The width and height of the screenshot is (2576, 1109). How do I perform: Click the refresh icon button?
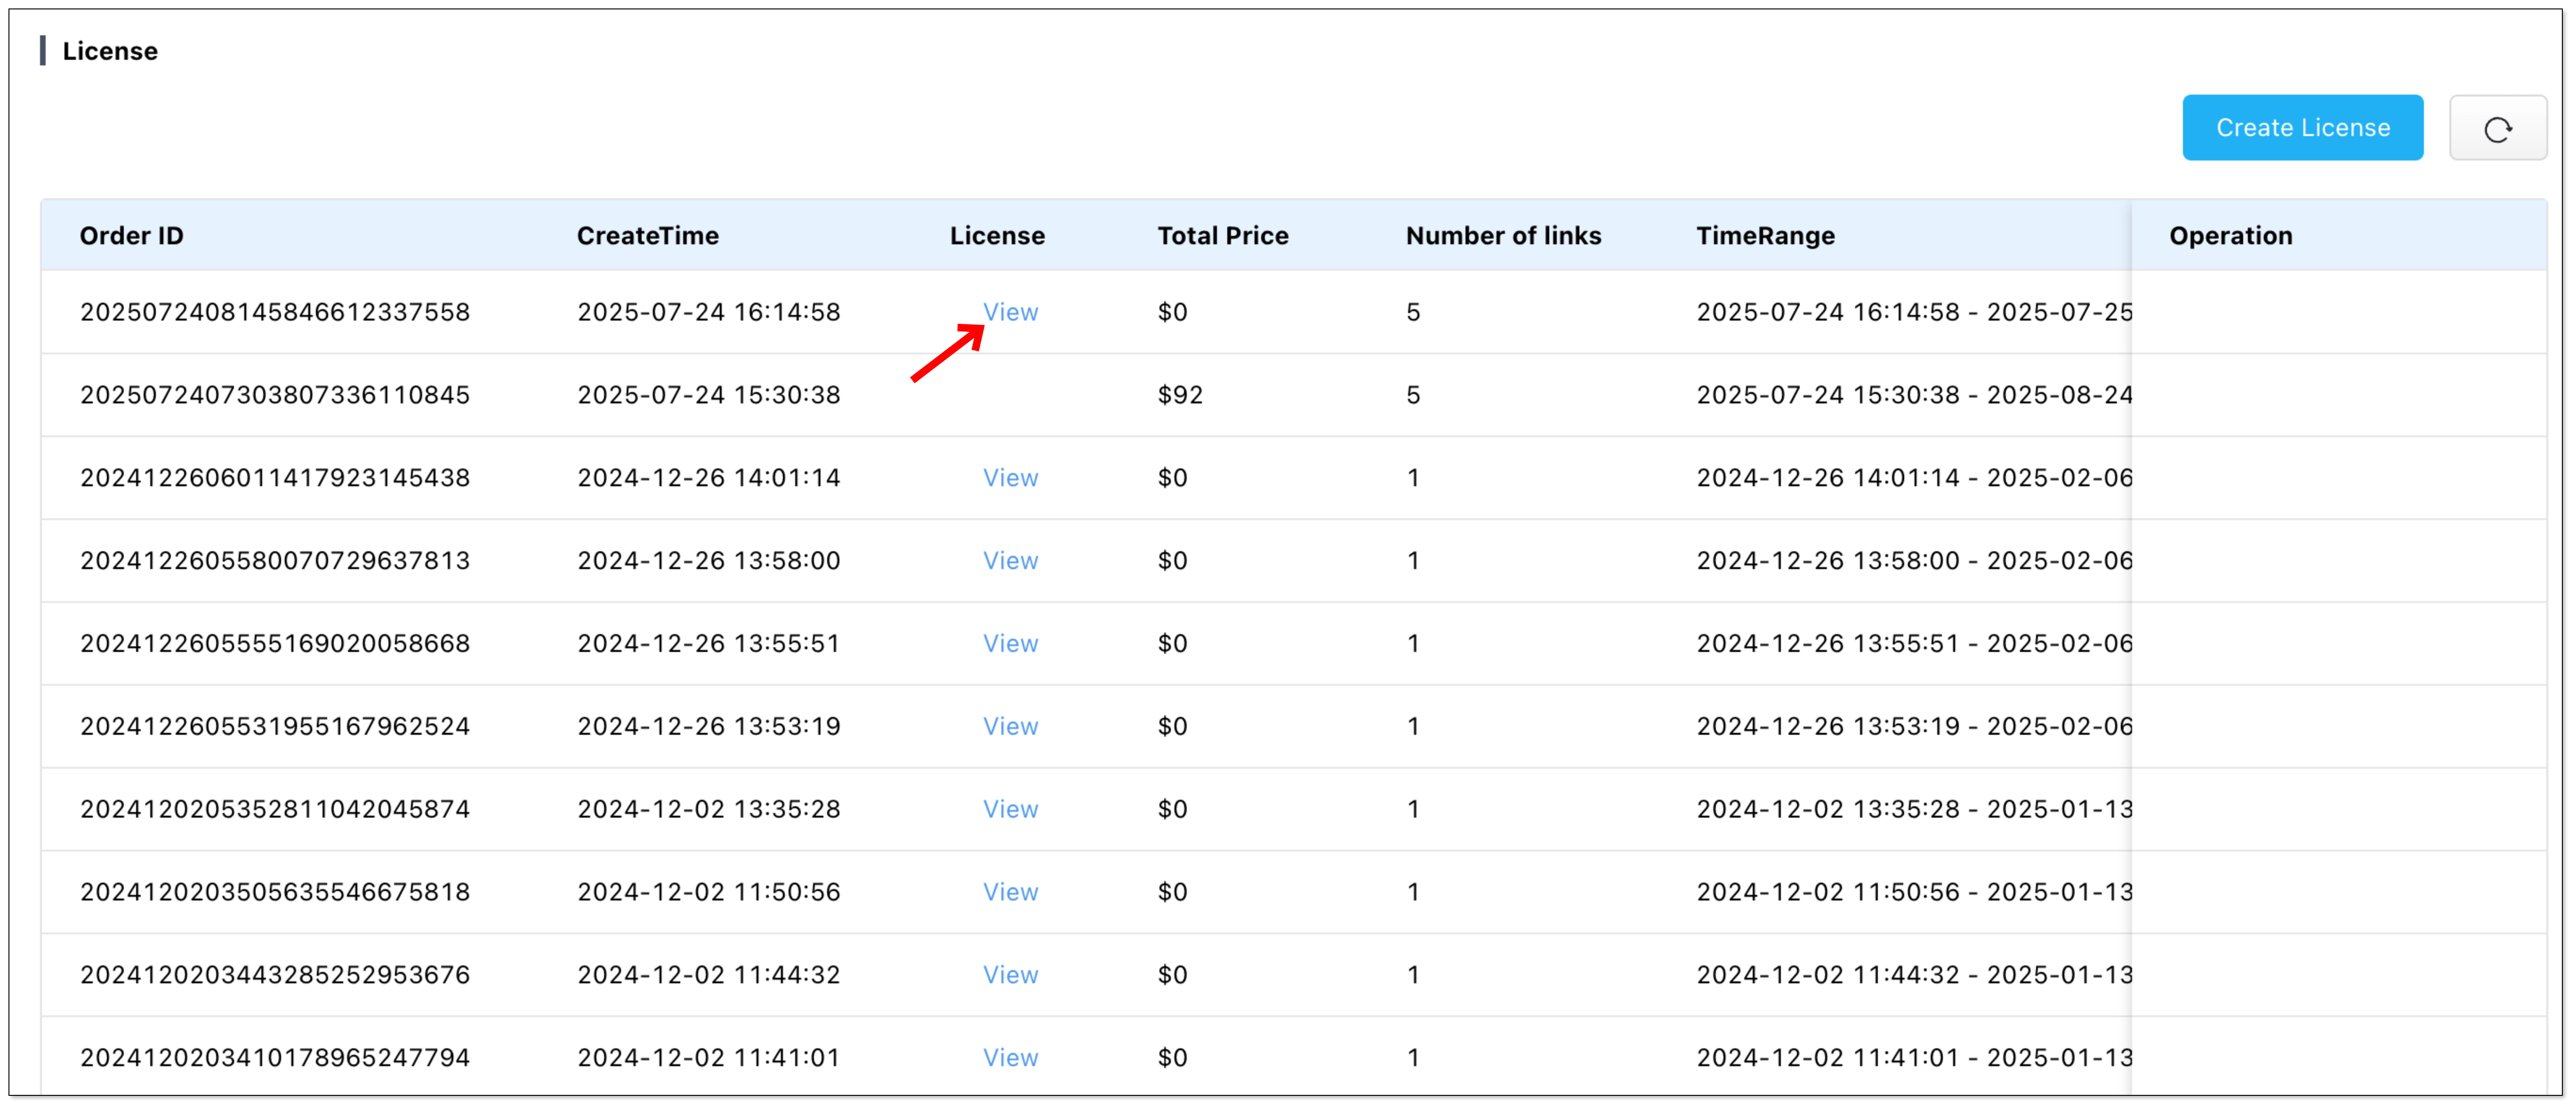click(2497, 128)
